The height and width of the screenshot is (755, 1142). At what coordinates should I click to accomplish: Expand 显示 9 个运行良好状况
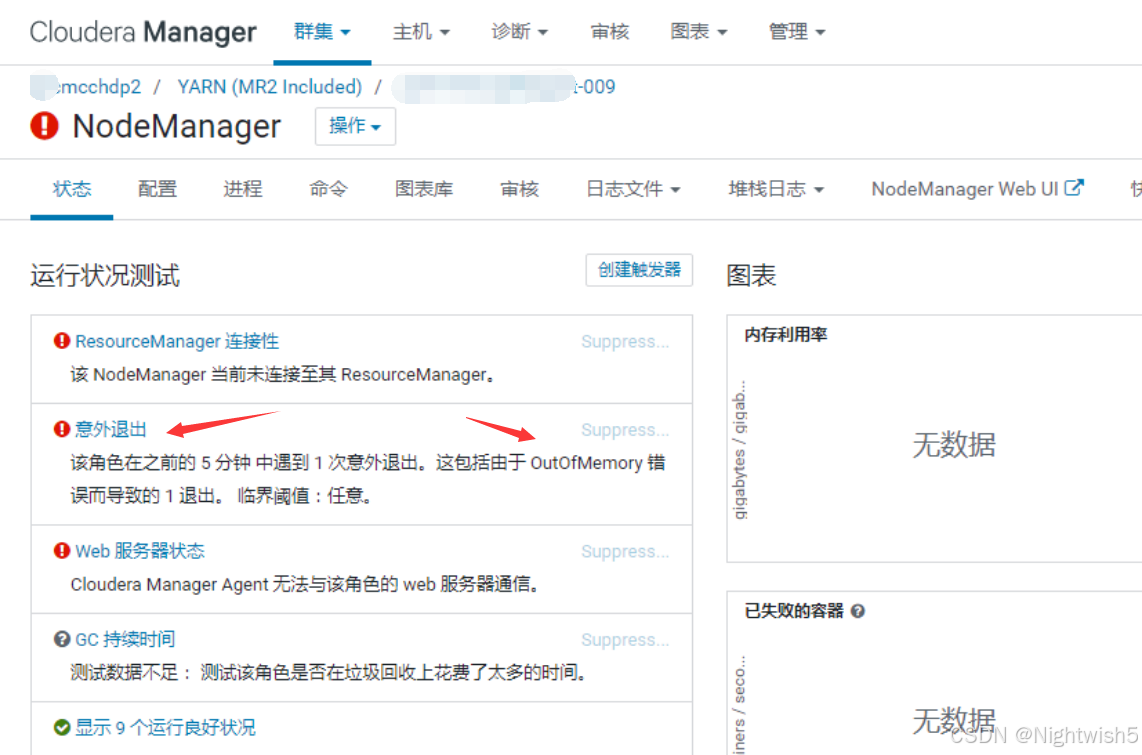pyautogui.click(x=165, y=727)
